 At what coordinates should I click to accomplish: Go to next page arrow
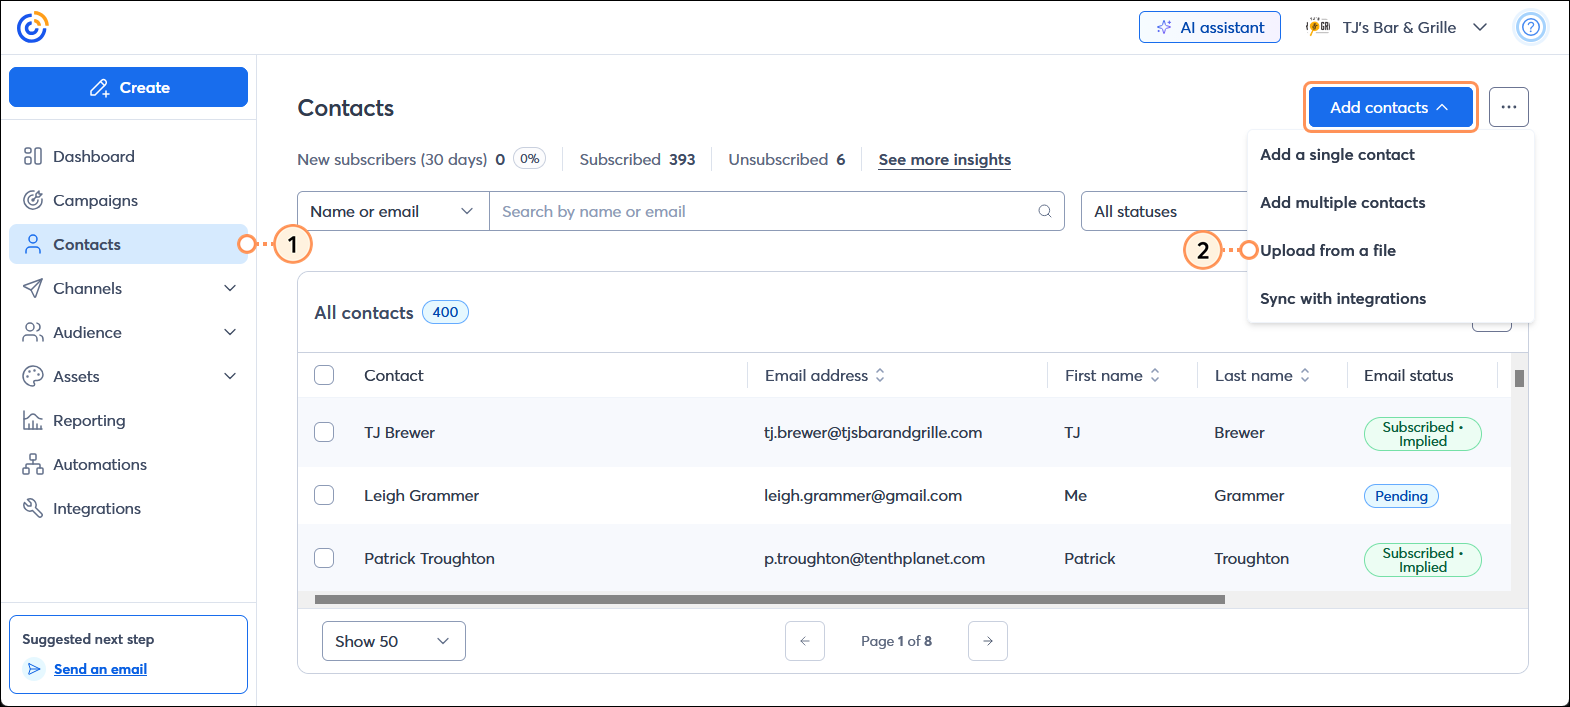pos(988,641)
